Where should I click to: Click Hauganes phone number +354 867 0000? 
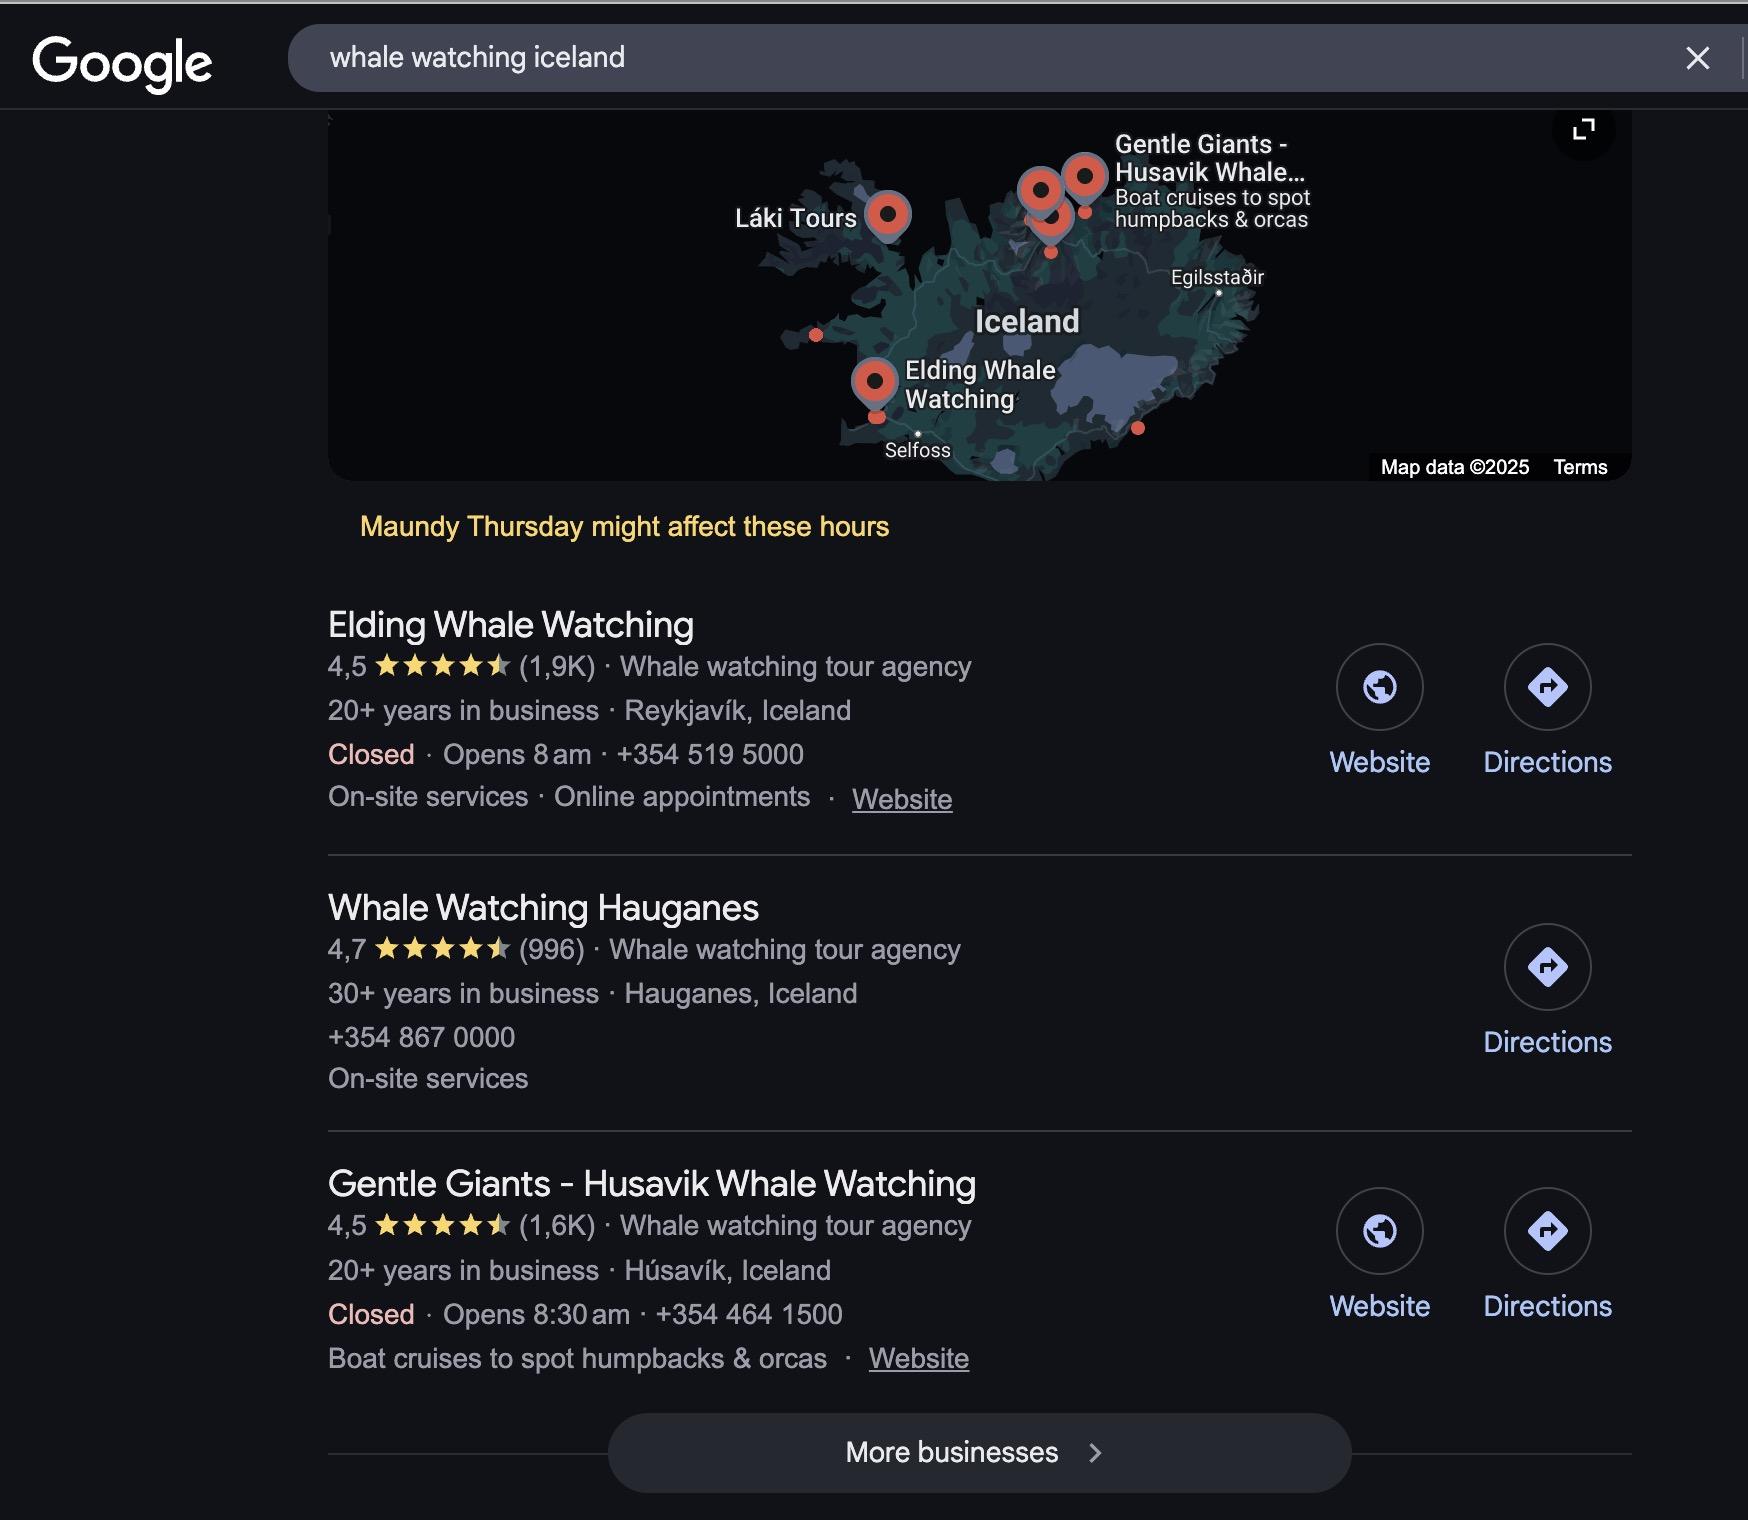pos(421,1037)
